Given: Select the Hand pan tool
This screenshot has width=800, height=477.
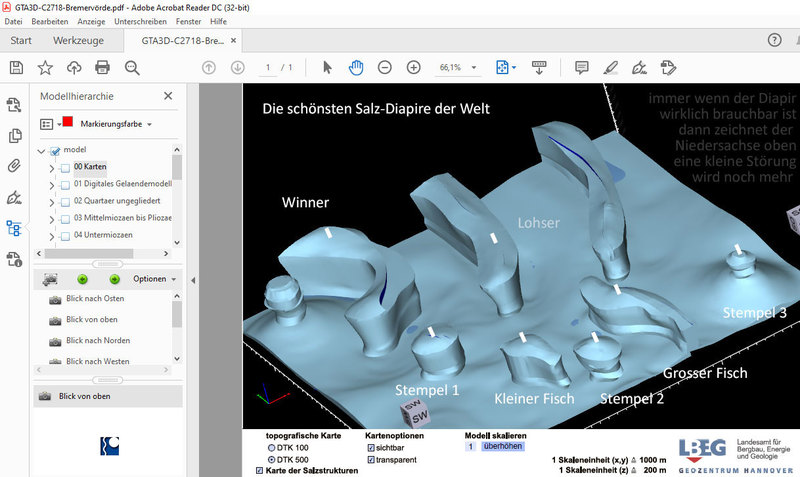Looking at the screenshot, I should point(356,67).
